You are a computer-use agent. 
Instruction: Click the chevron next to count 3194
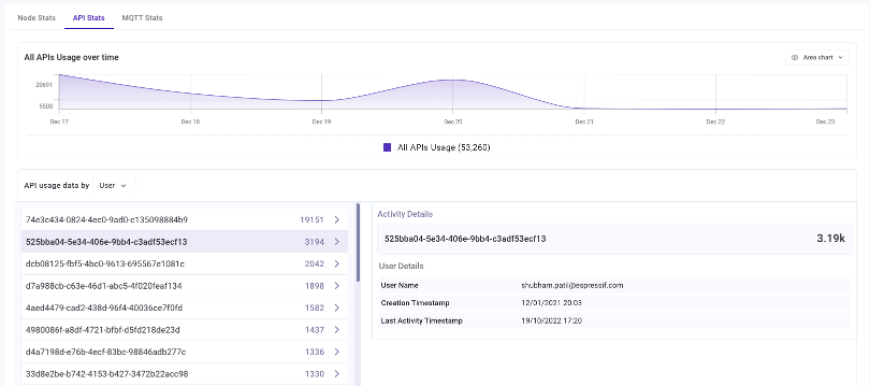click(x=337, y=242)
